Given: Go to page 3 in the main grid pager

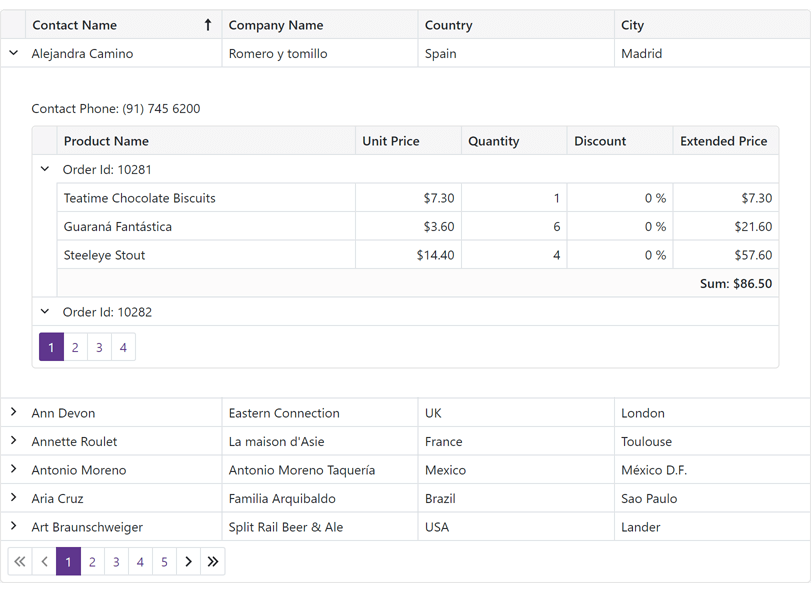Looking at the screenshot, I should (x=116, y=561).
